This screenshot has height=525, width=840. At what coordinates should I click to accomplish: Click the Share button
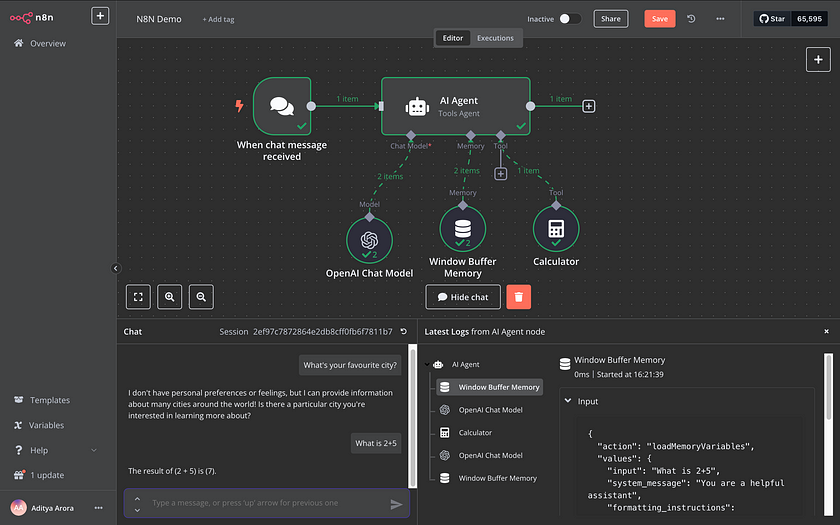611,19
